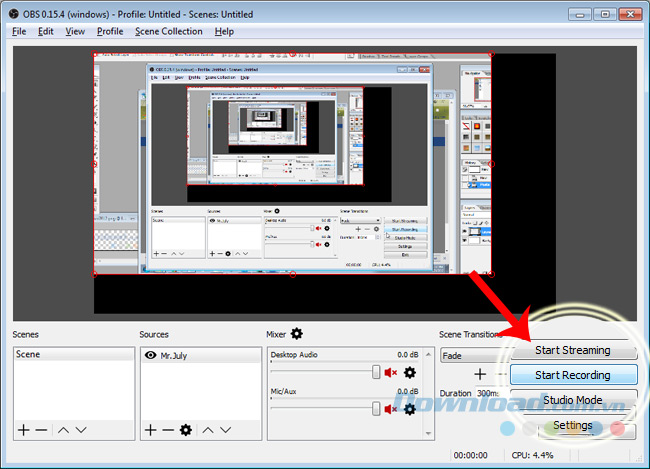Click the Mic/Aux 0.0 dB value
The height and width of the screenshot is (469, 650).
point(408,391)
